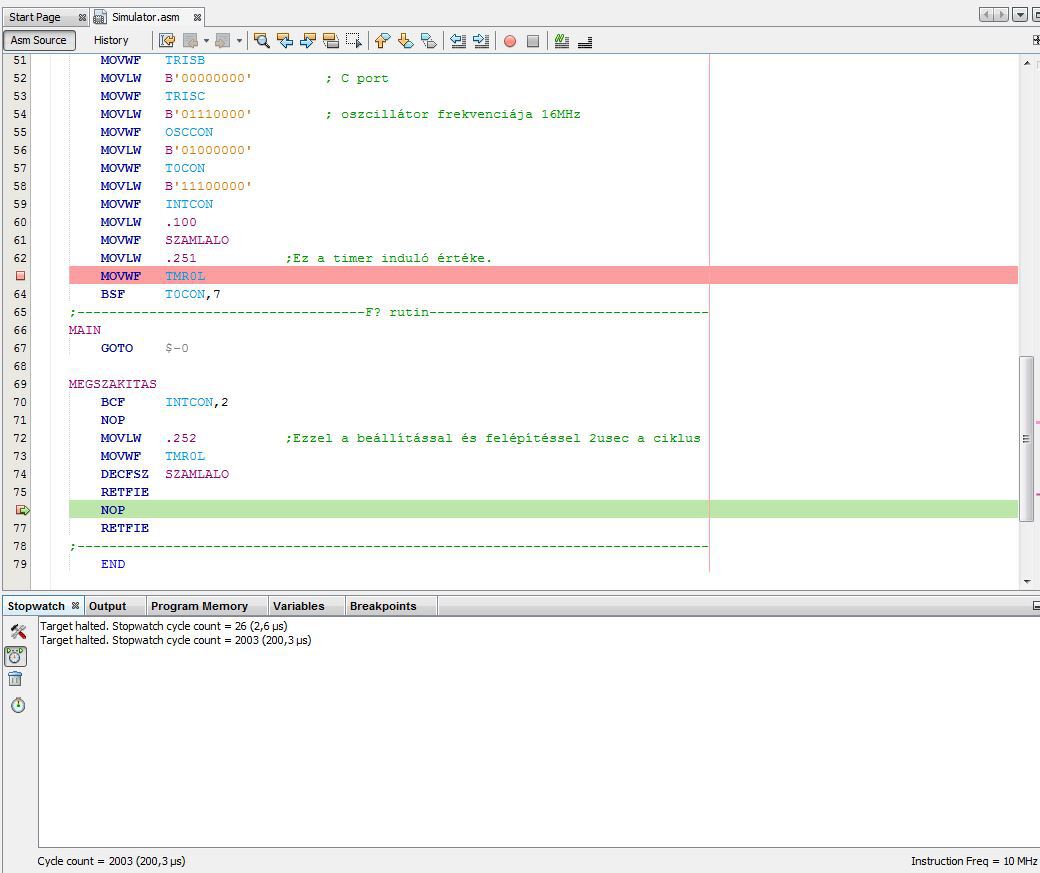Open stopwatch properties wrench icon

[x=17, y=631]
